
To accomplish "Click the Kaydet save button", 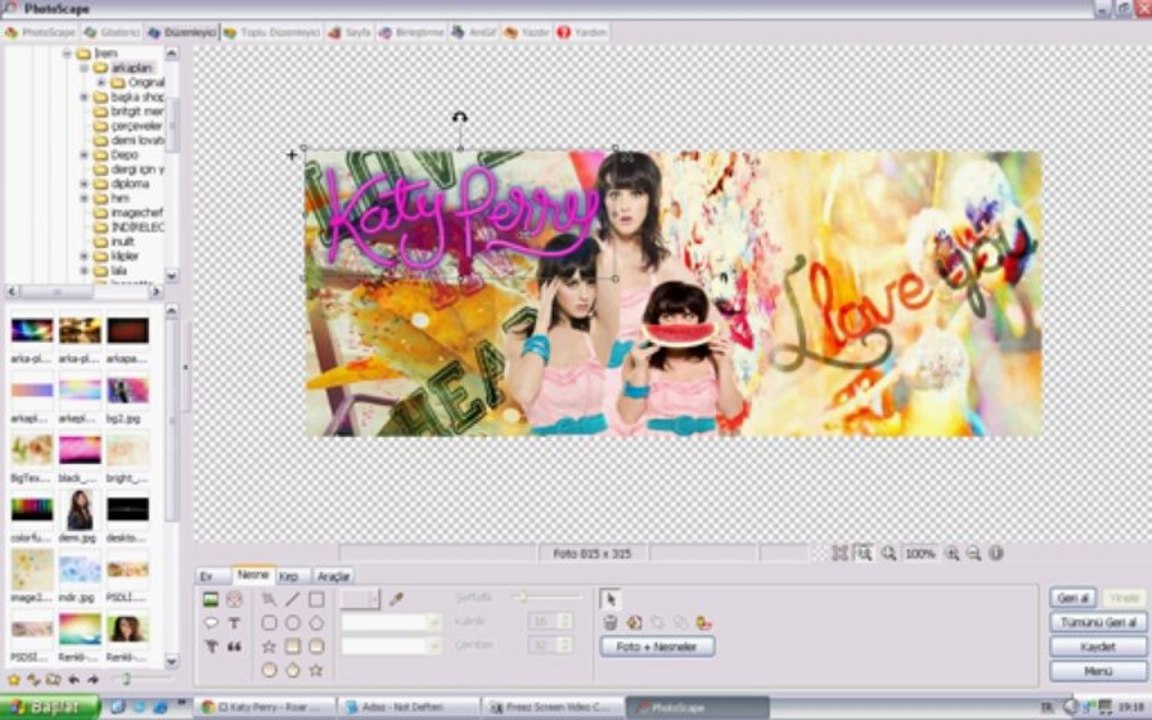I will pyautogui.click(x=1098, y=647).
